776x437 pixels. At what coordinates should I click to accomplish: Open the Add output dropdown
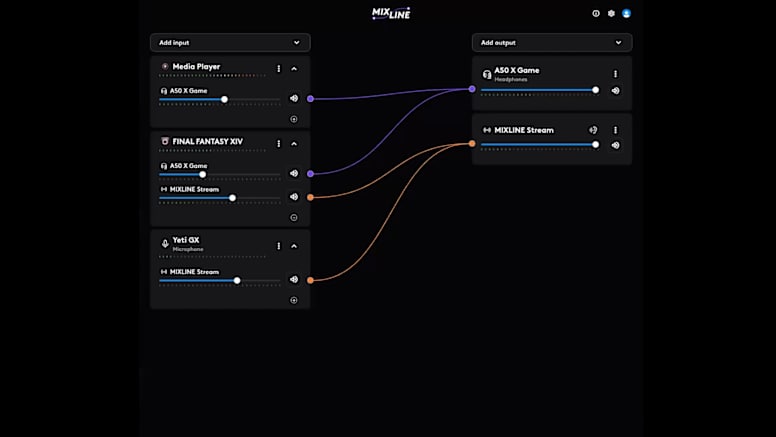[x=552, y=43]
